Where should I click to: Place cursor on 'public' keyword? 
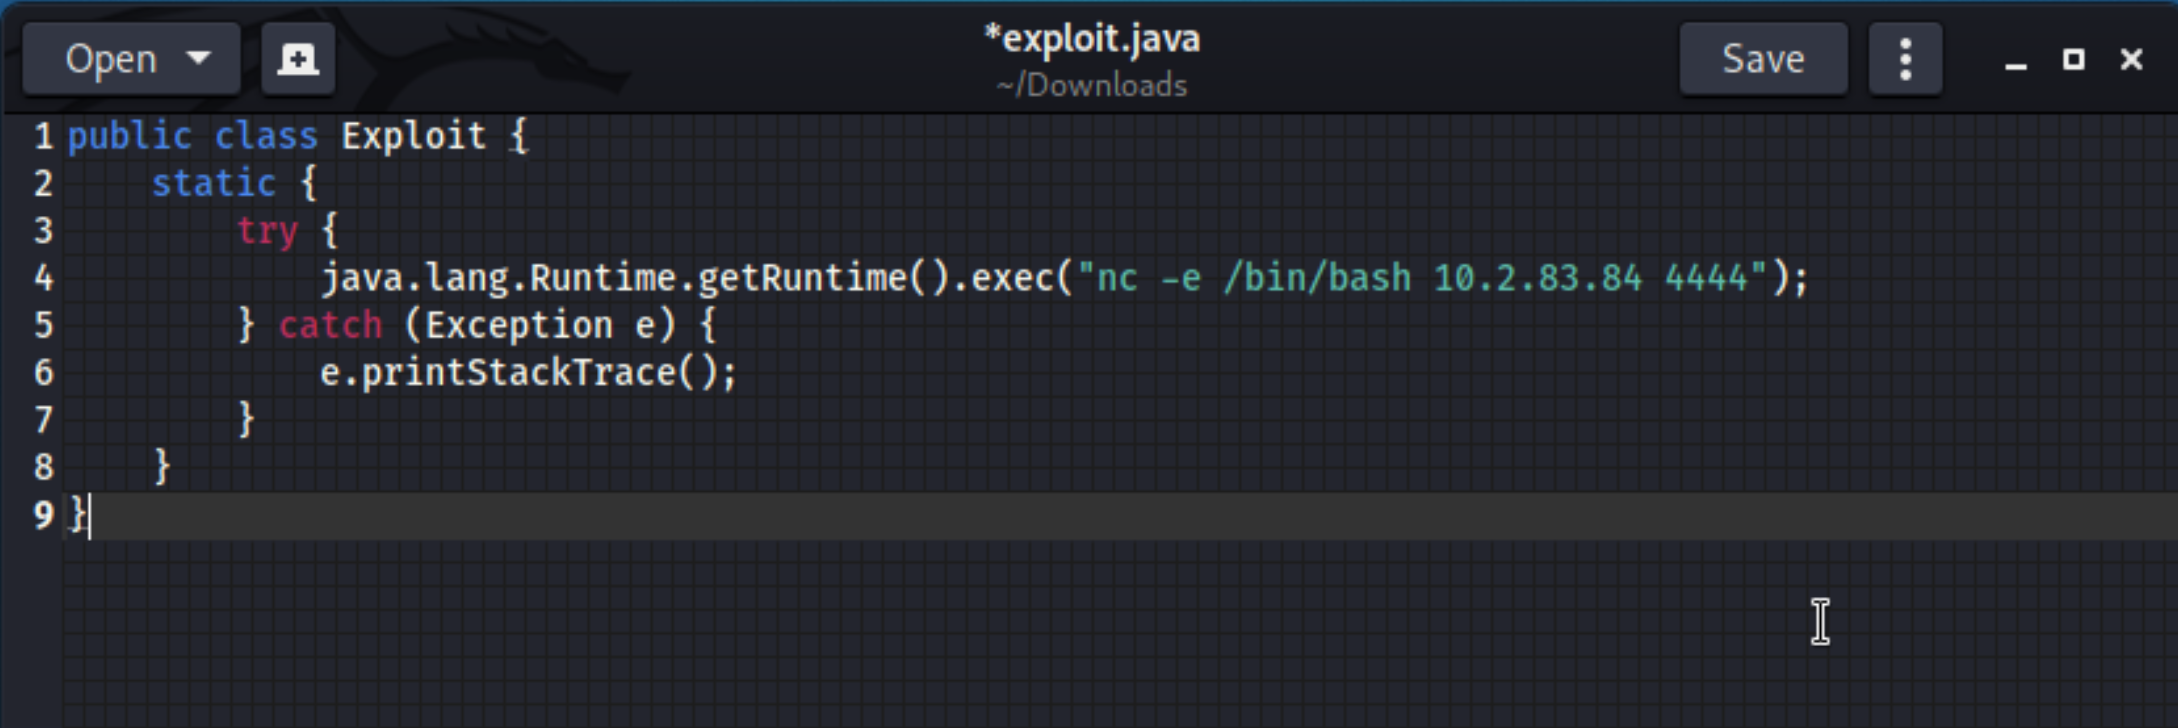pos(129,136)
